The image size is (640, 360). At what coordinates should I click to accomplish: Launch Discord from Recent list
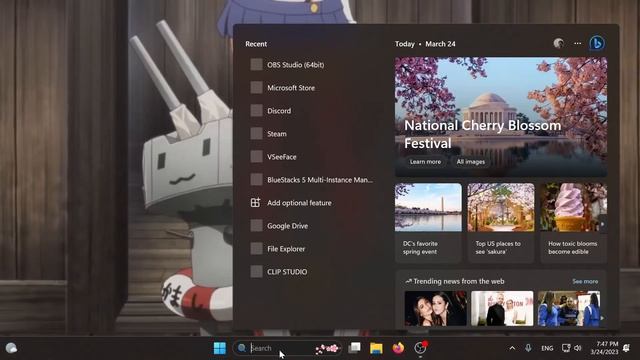[x=311, y=111]
